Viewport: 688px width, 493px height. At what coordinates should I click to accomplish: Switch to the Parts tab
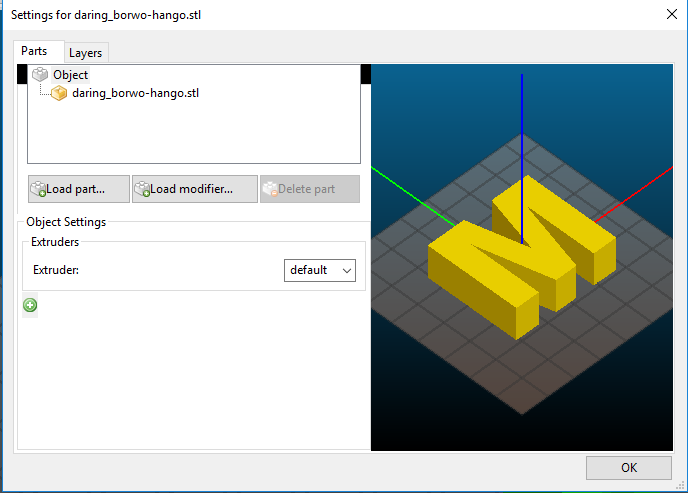click(34, 51)
